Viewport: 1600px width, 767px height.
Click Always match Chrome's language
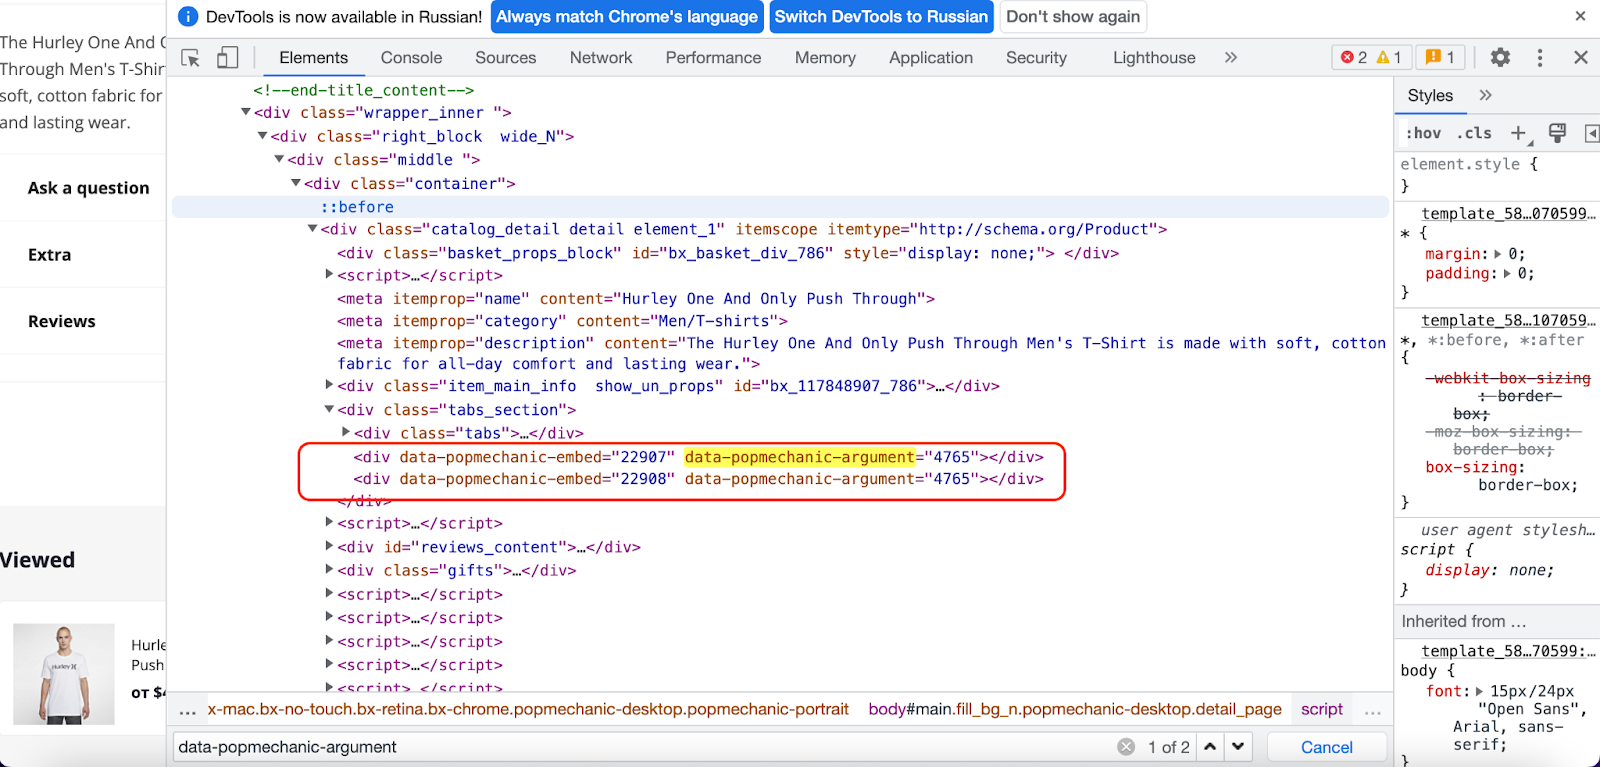(627, 16)
